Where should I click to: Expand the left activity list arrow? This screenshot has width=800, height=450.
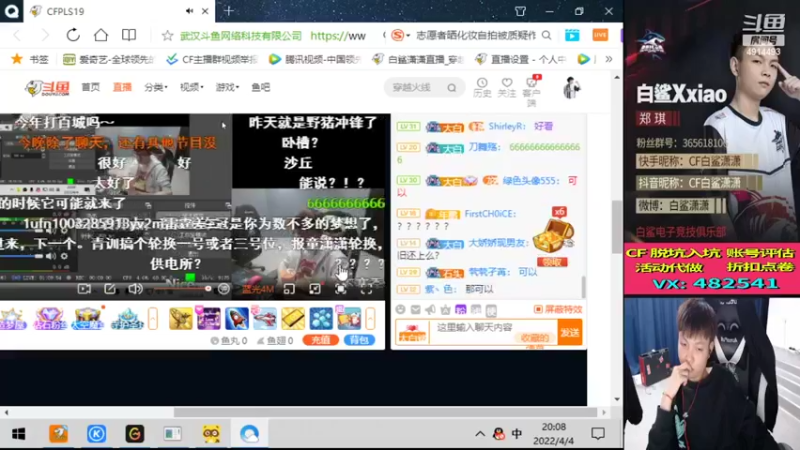tap(153, 319)
